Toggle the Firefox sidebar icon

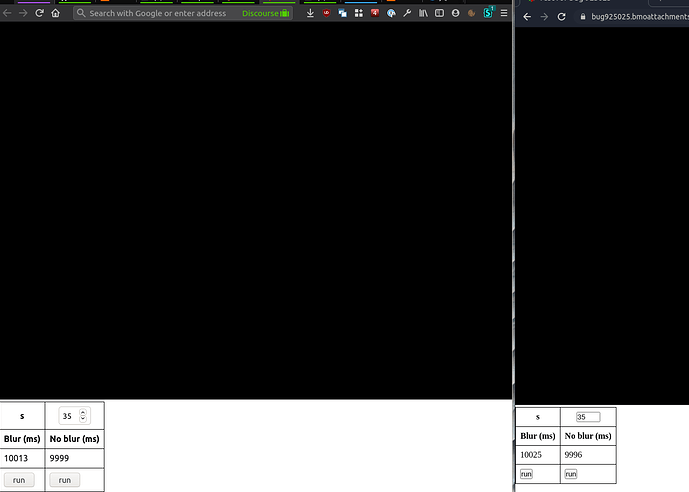(x=439, y=13)
